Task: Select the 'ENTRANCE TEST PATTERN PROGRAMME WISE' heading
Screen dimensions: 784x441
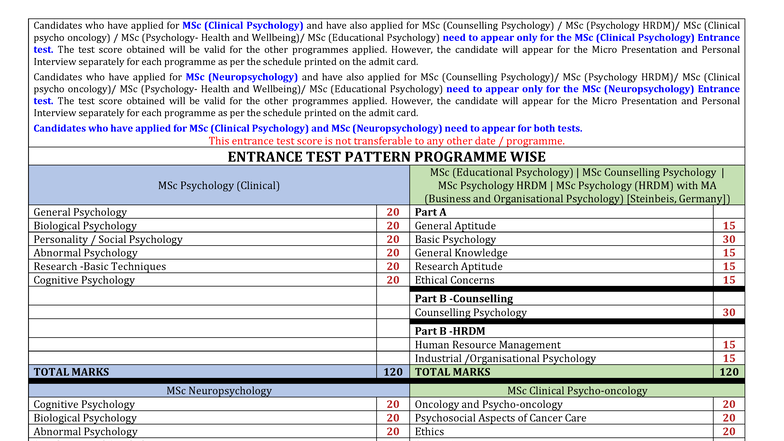Action: click(x=386, y=157)
